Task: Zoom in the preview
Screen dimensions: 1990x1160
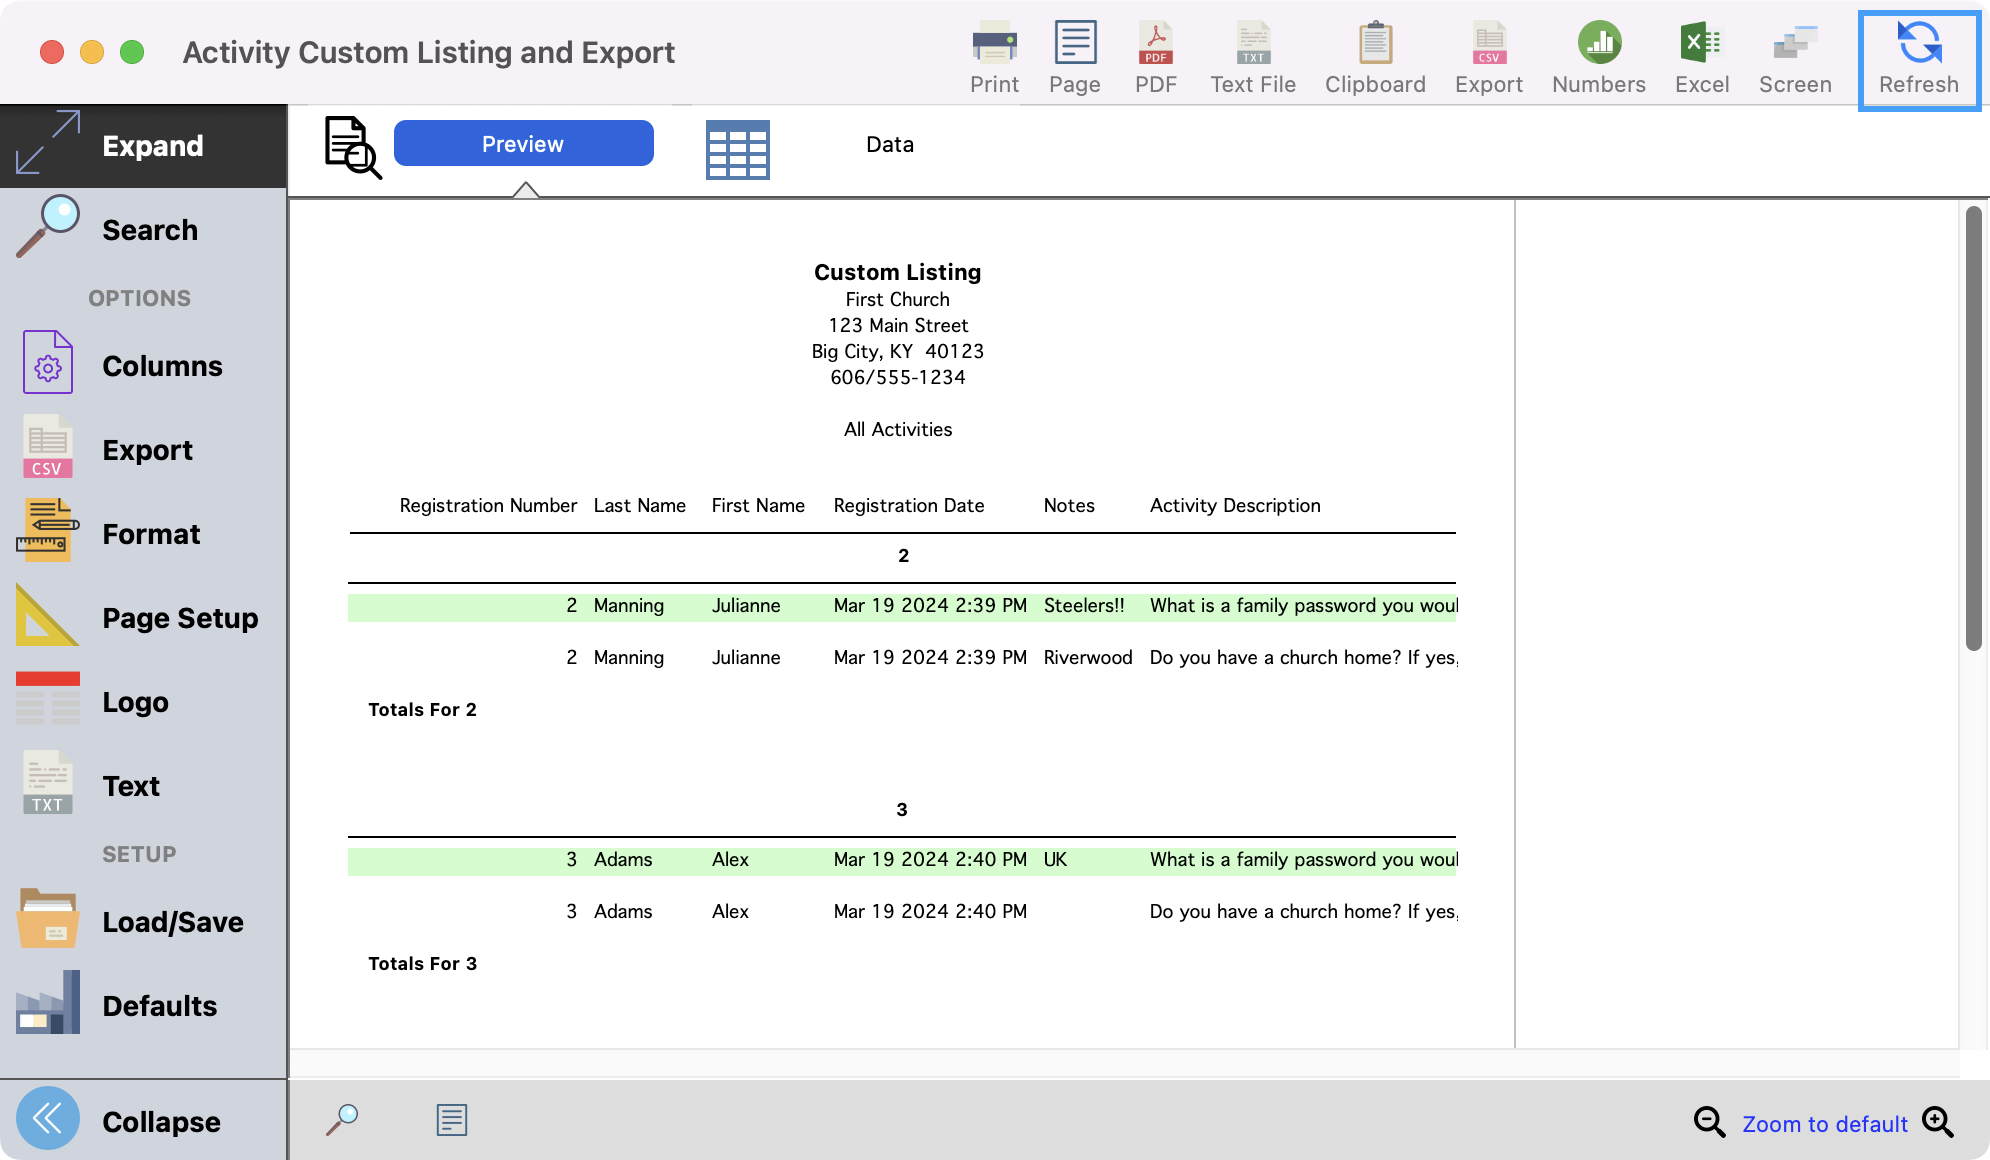Action: (1937, 1122)
